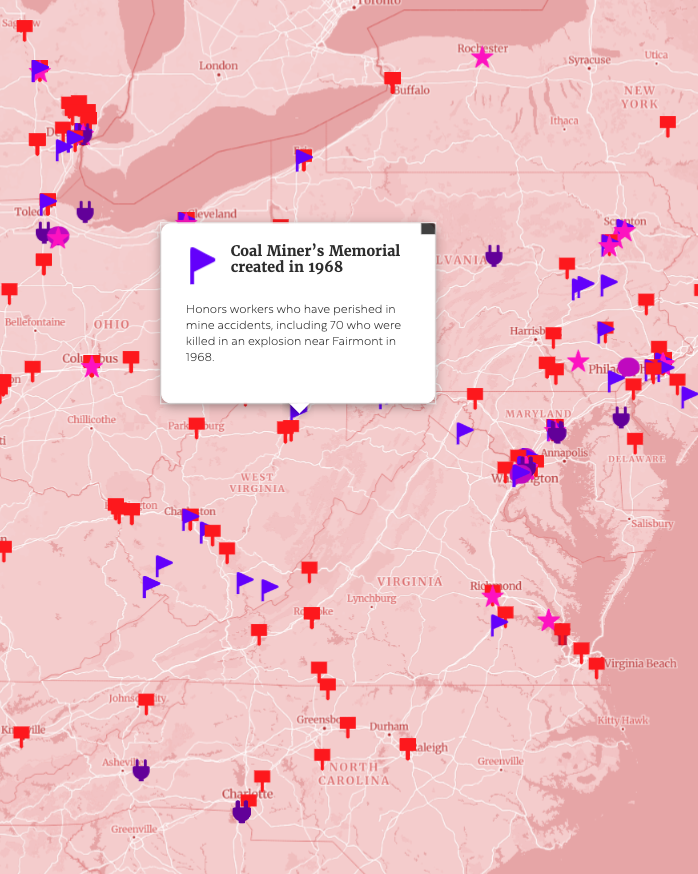Click the red marker above the Maryland label

tap(475, 397)
